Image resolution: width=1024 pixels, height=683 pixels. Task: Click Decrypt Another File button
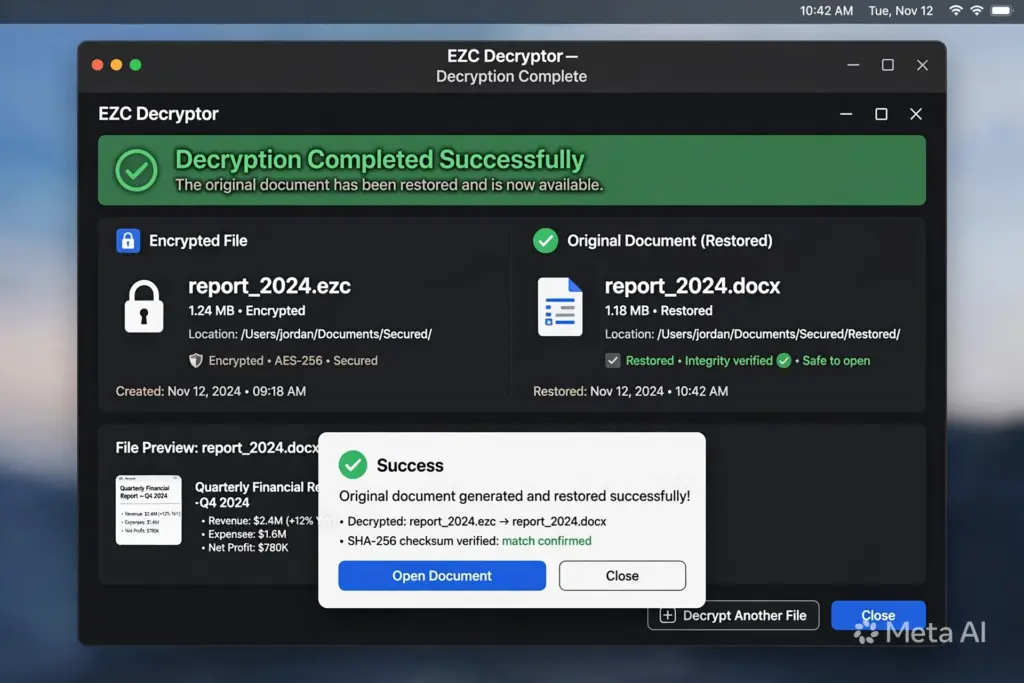coord(733,616)
